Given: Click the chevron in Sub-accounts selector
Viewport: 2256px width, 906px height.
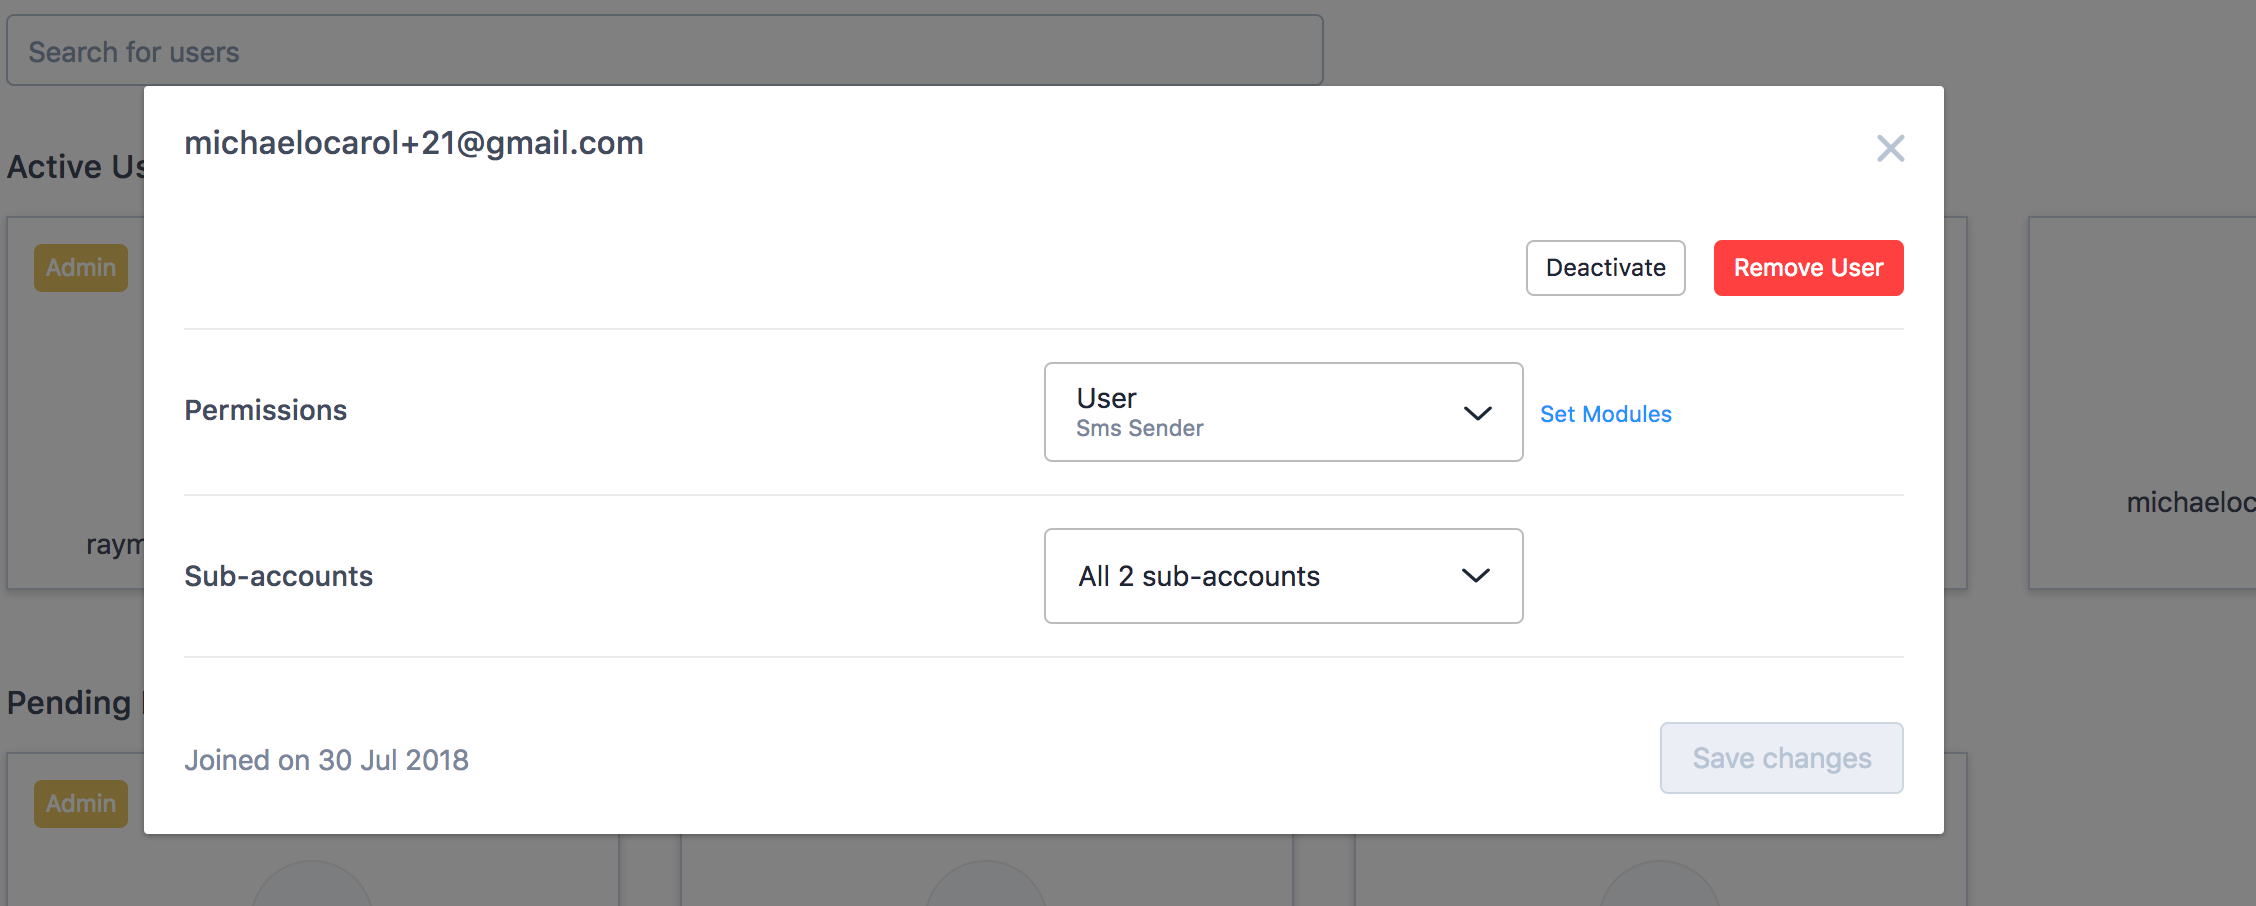Looking at the screenshot, I should [x=1476, y=575].
